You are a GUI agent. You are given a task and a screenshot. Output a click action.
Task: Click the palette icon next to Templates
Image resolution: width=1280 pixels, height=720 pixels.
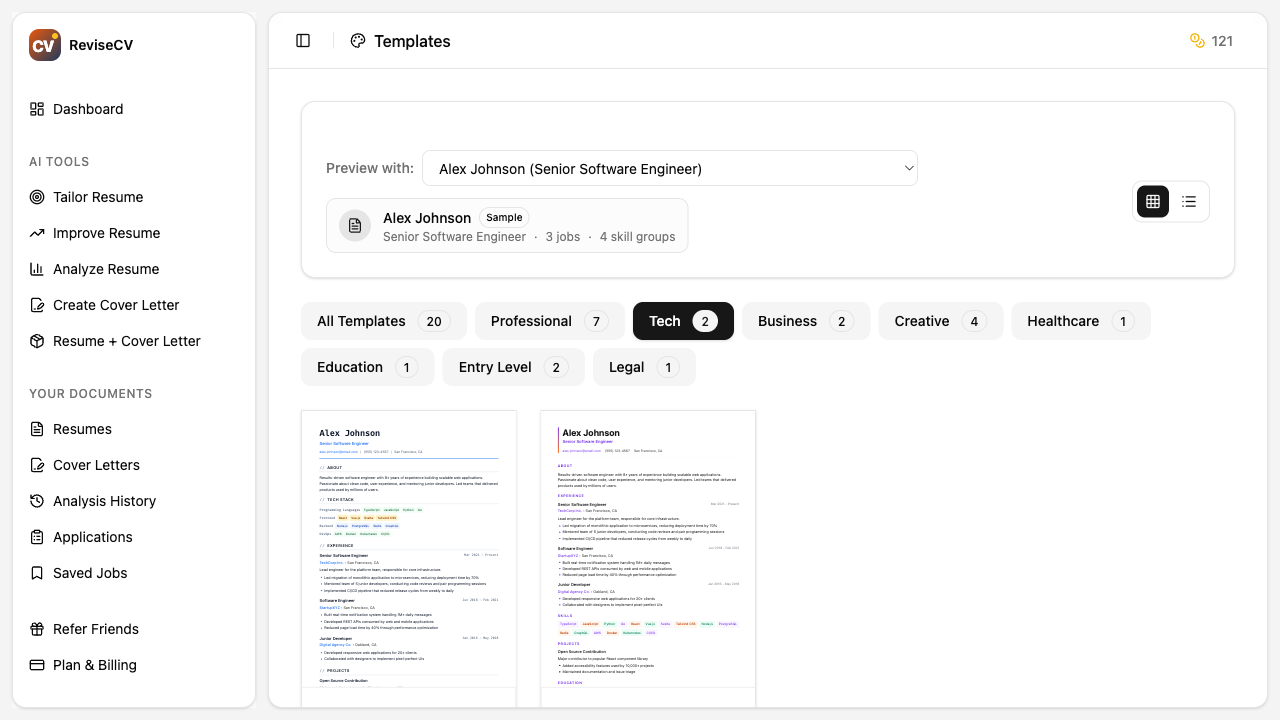coord(357,41)
